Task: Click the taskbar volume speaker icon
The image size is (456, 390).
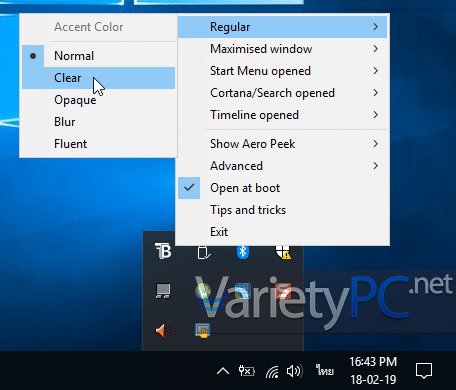Action: coord(294,371)
